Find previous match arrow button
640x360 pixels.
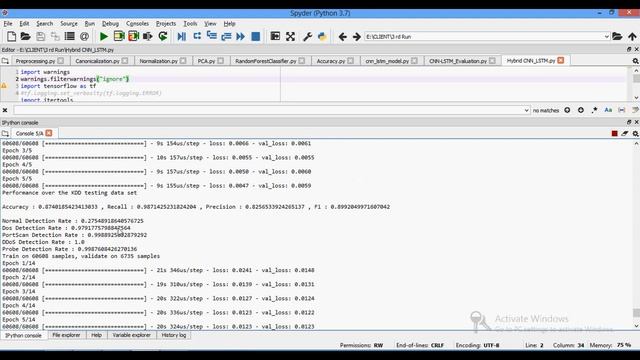(x=567, y=110)
